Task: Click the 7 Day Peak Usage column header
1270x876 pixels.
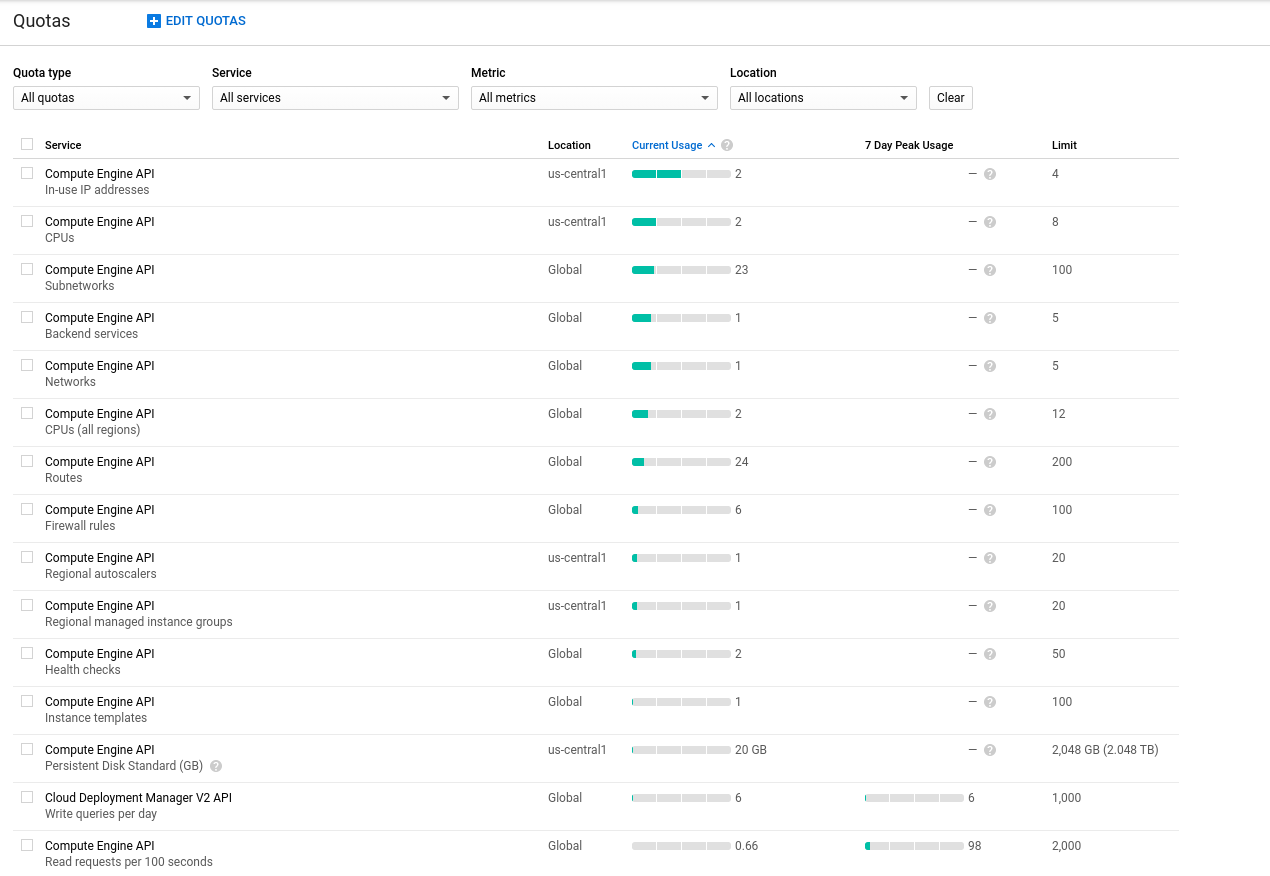Action: tap(908, 145)
